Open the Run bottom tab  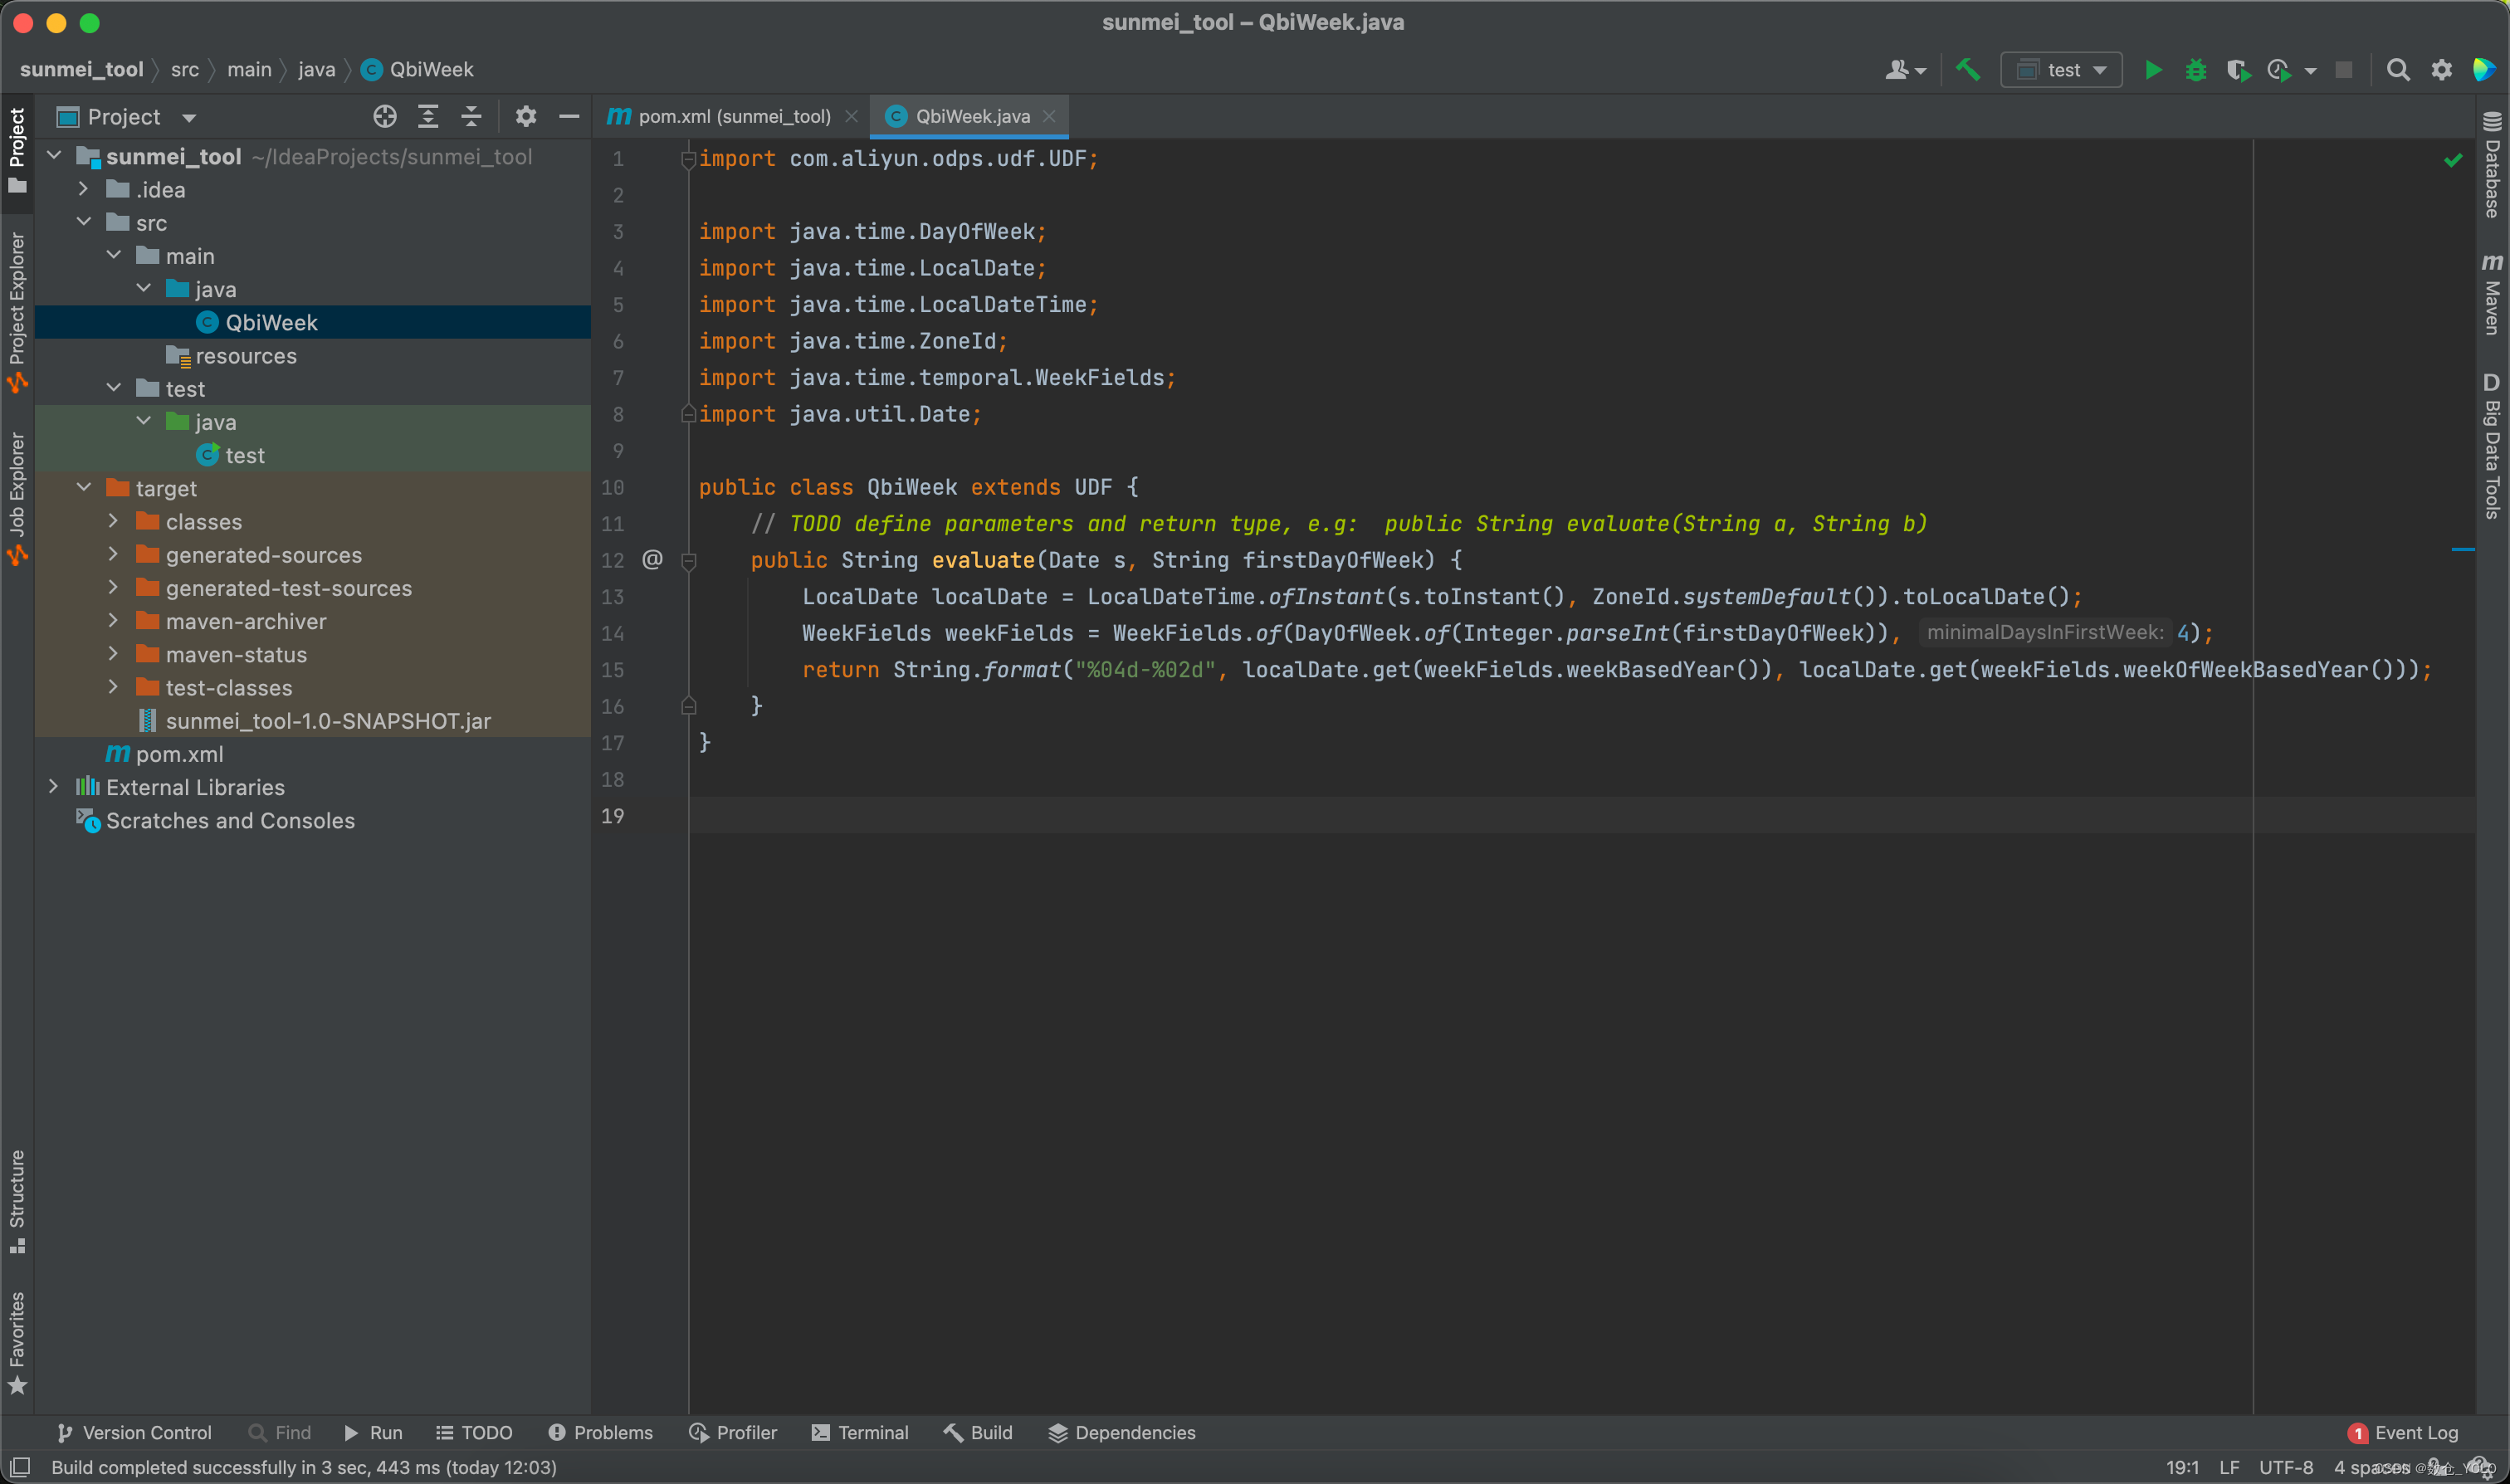coord(373,1432)
